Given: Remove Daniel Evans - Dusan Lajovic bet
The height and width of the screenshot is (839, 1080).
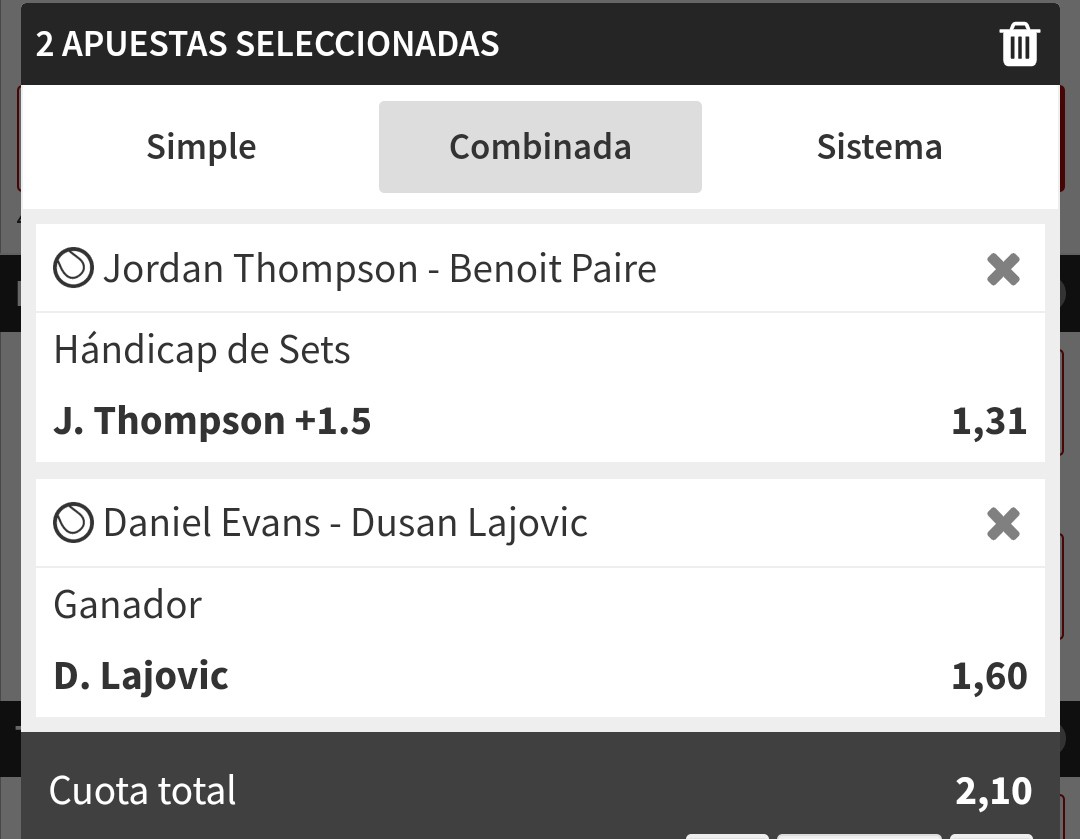Looking at the screenshot, I should pos(1003,524).
